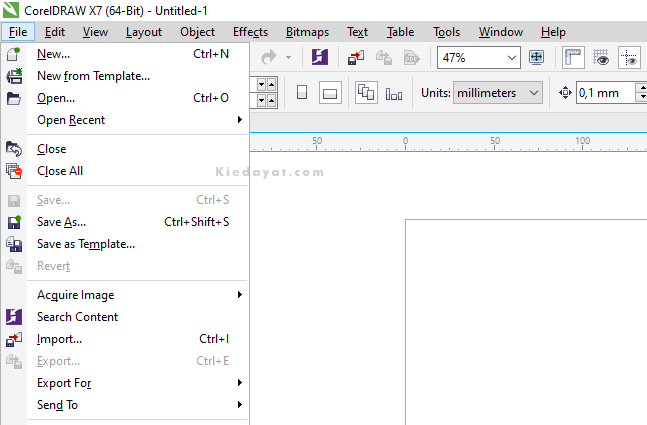
Task: Click the New from Template icon
Action: (x=14, y=76)
